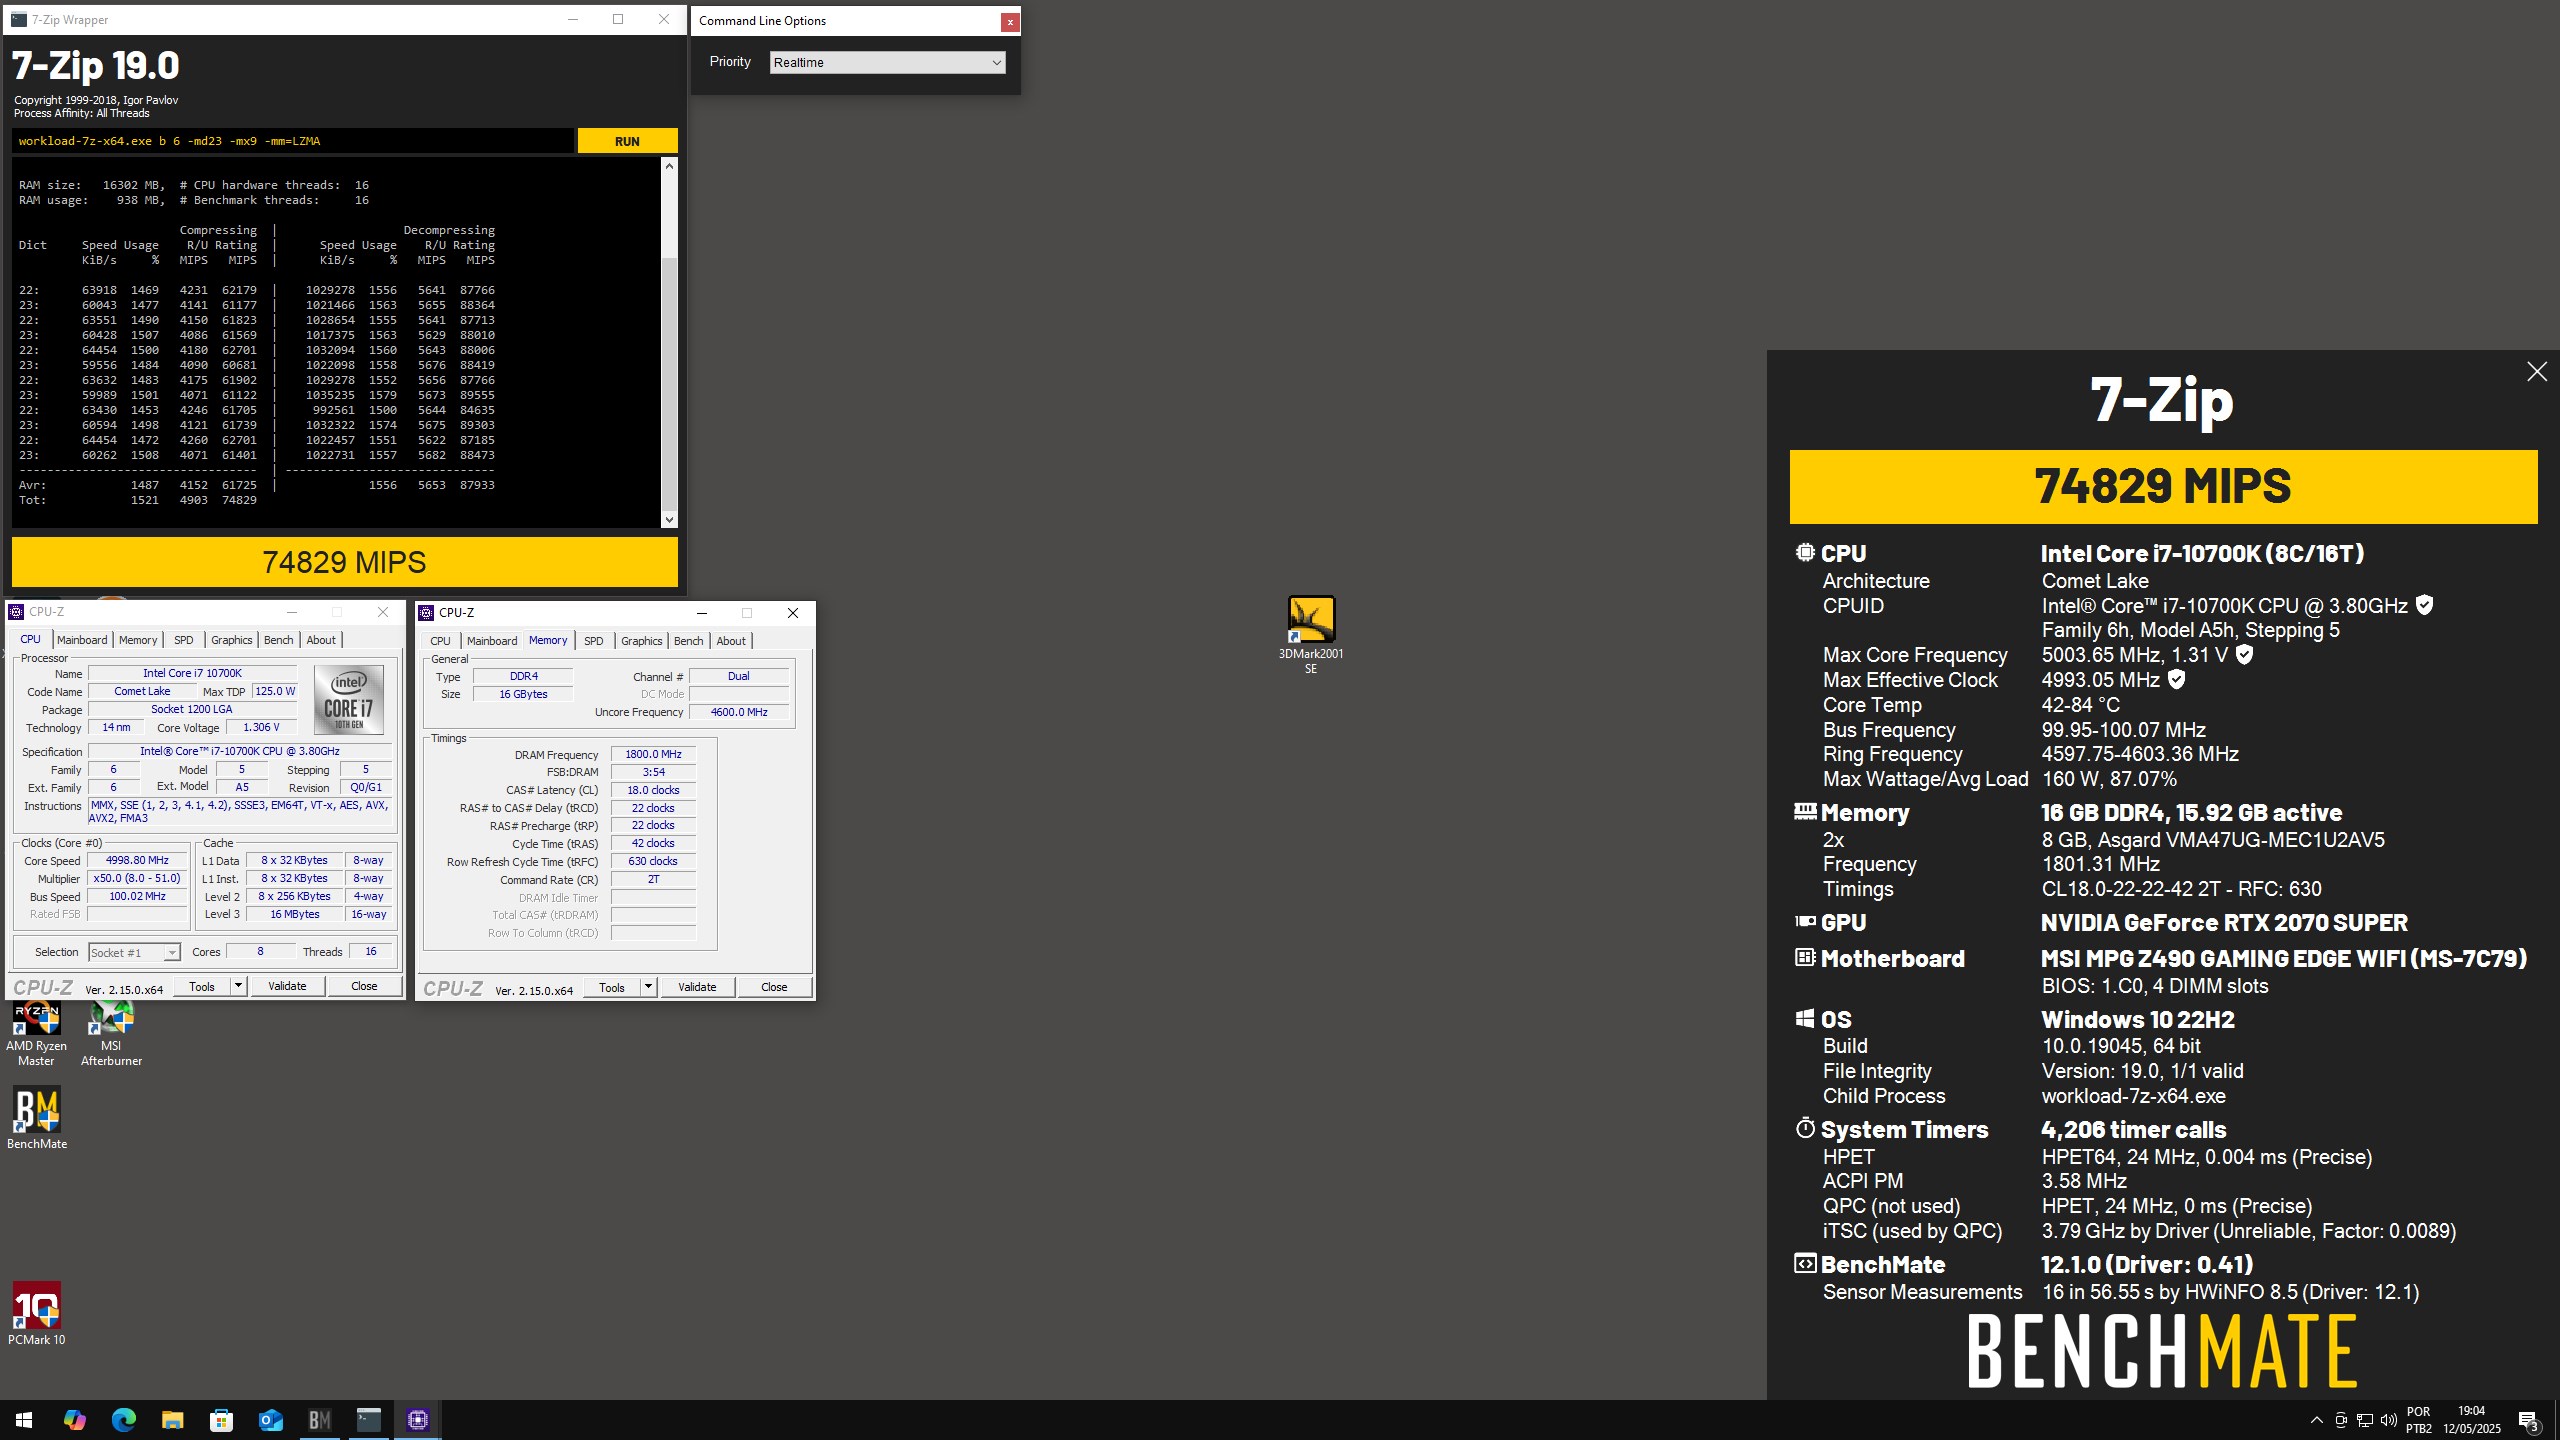Open Bench tab in right CPU-Z window

pyautogui.click(x=689, y=641)
